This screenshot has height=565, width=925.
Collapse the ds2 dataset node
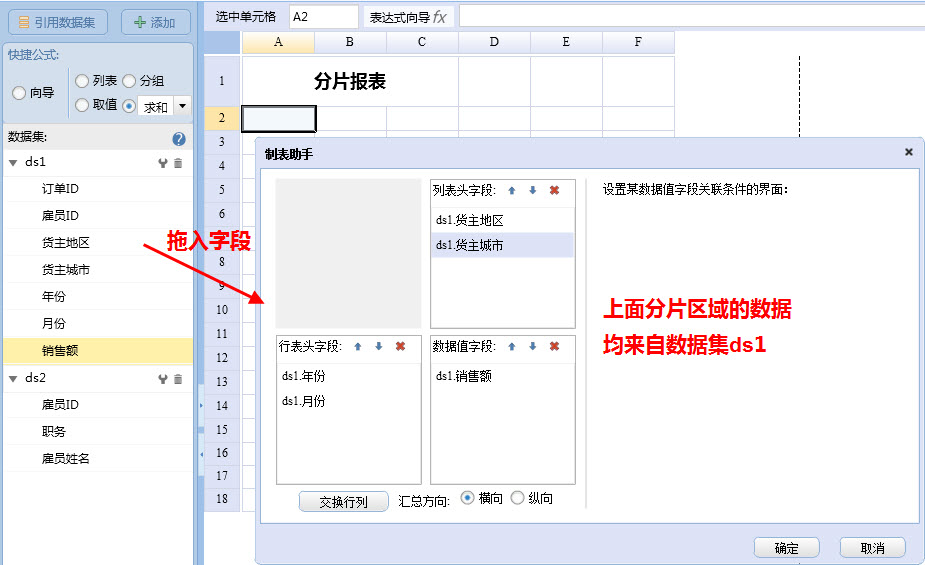click(x=13, y=378)
